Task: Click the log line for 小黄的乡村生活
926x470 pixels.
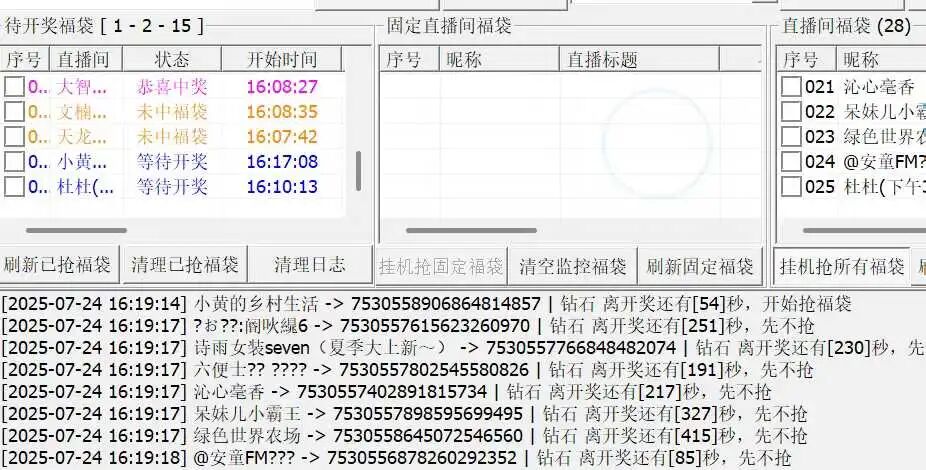Action: click(426, 303)
